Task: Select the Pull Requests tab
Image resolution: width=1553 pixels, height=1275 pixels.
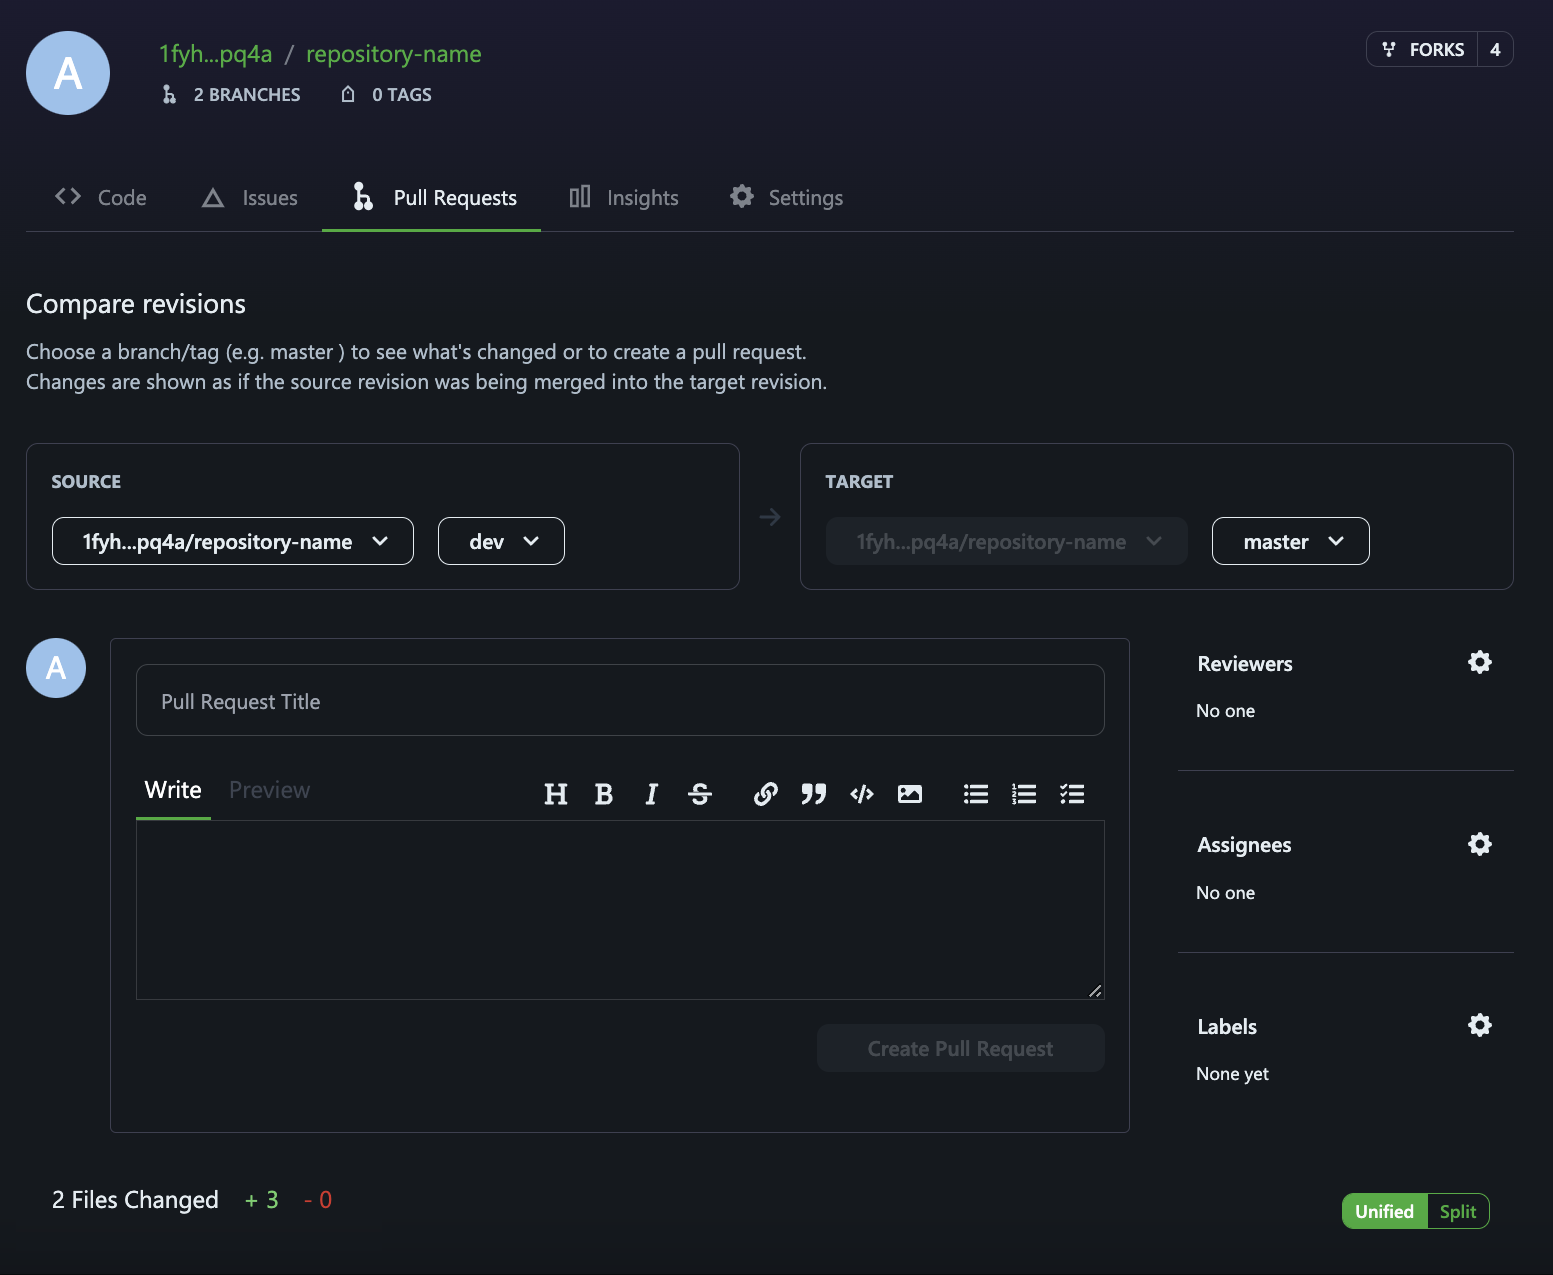Action: pos(432,198)
